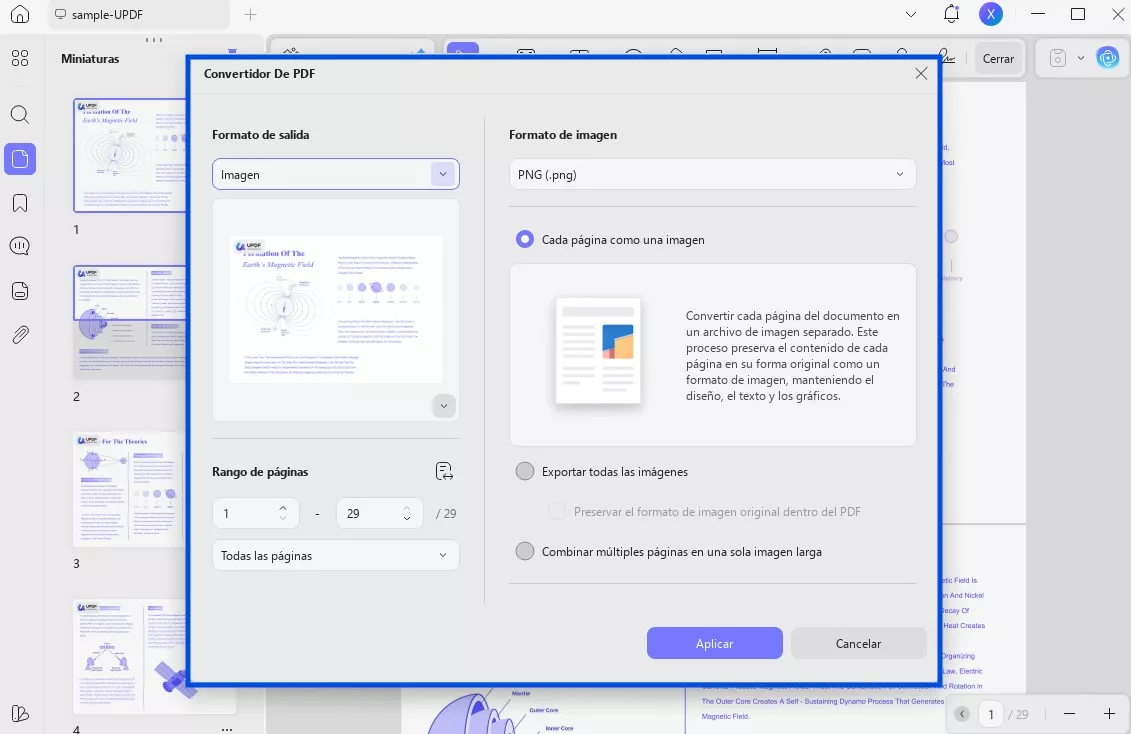The width and height of the screenshot is (1131, 734).
Task: Click the current page number field at bottom
Action: pos(991,714)
